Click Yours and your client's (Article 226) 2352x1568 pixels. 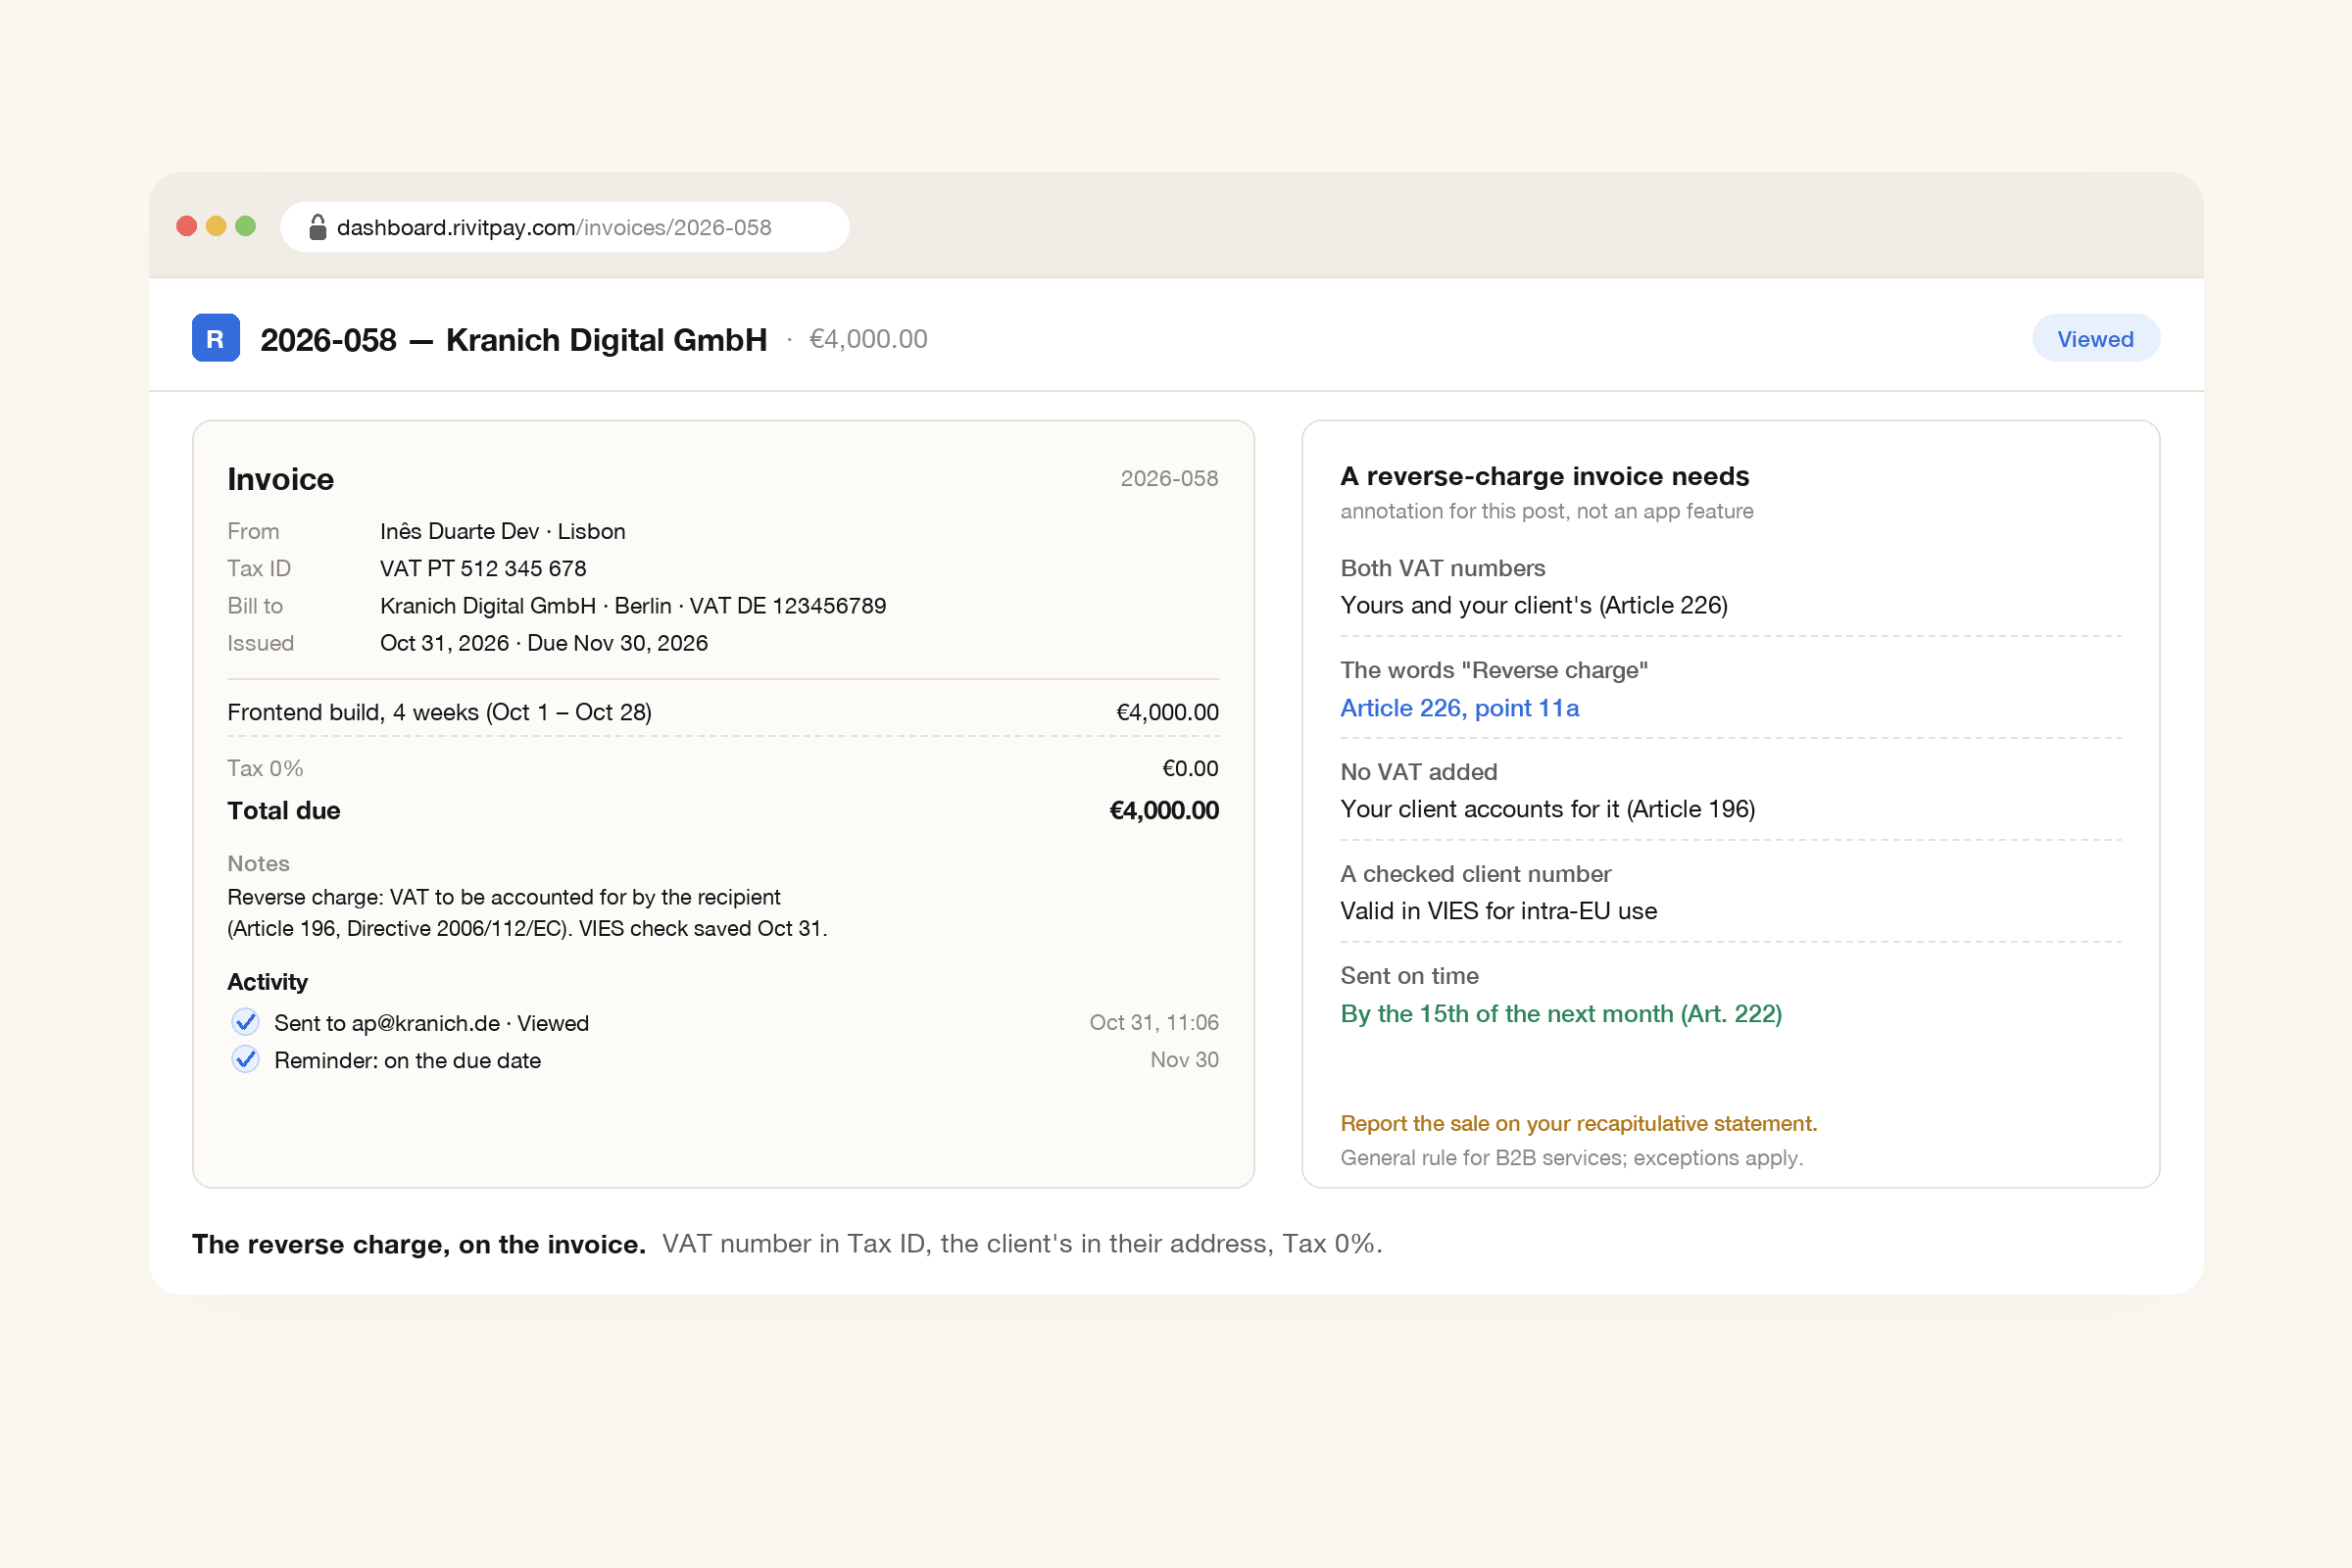(1534, 605)
